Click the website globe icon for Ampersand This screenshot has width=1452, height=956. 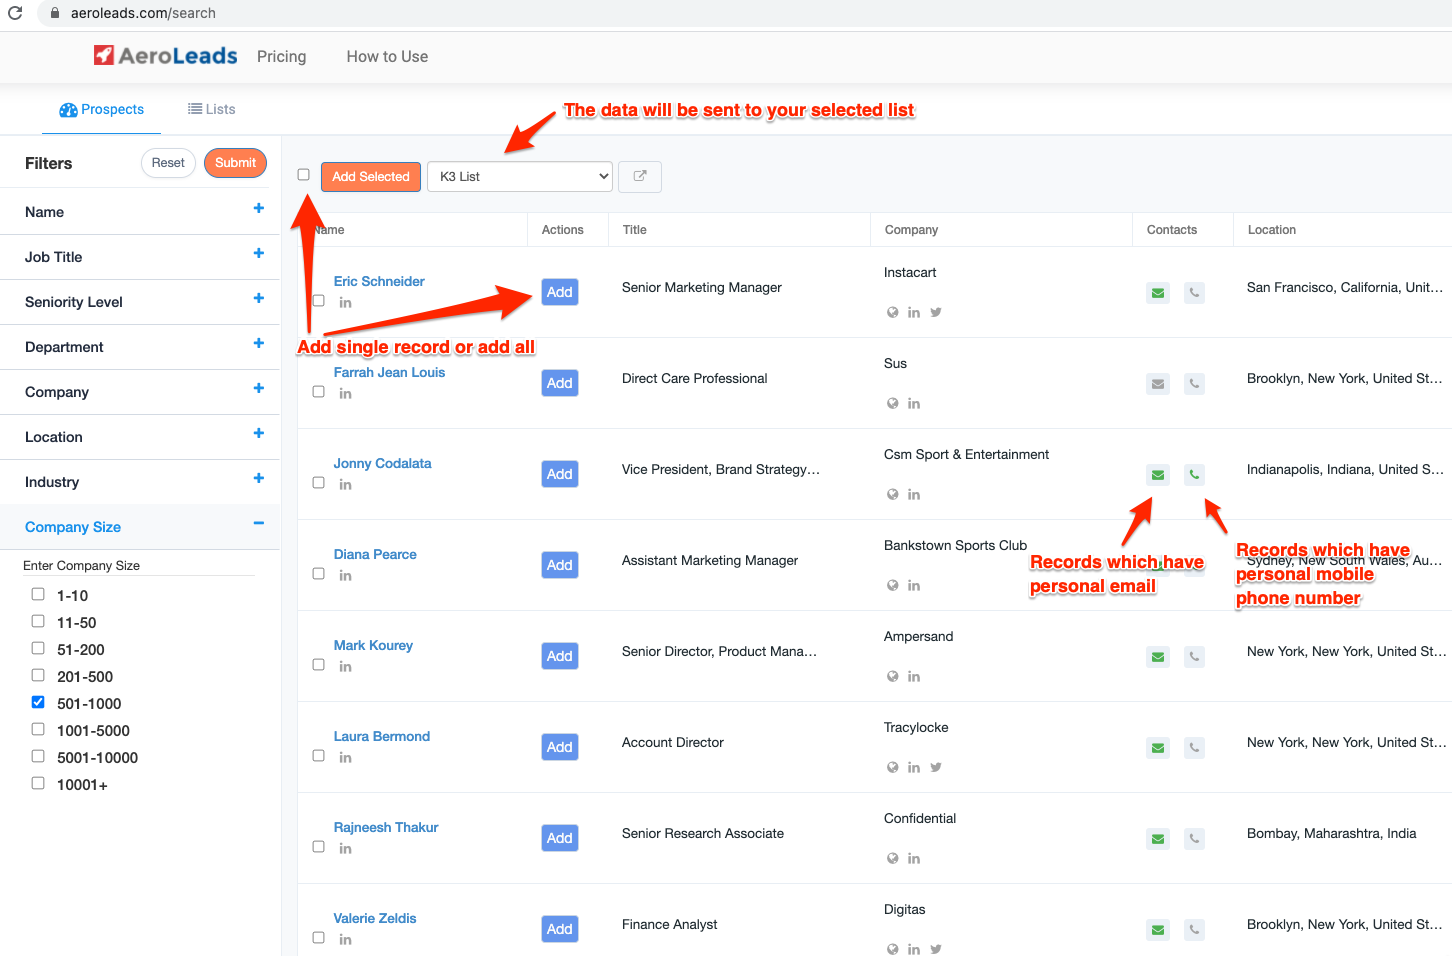[893, 677]
